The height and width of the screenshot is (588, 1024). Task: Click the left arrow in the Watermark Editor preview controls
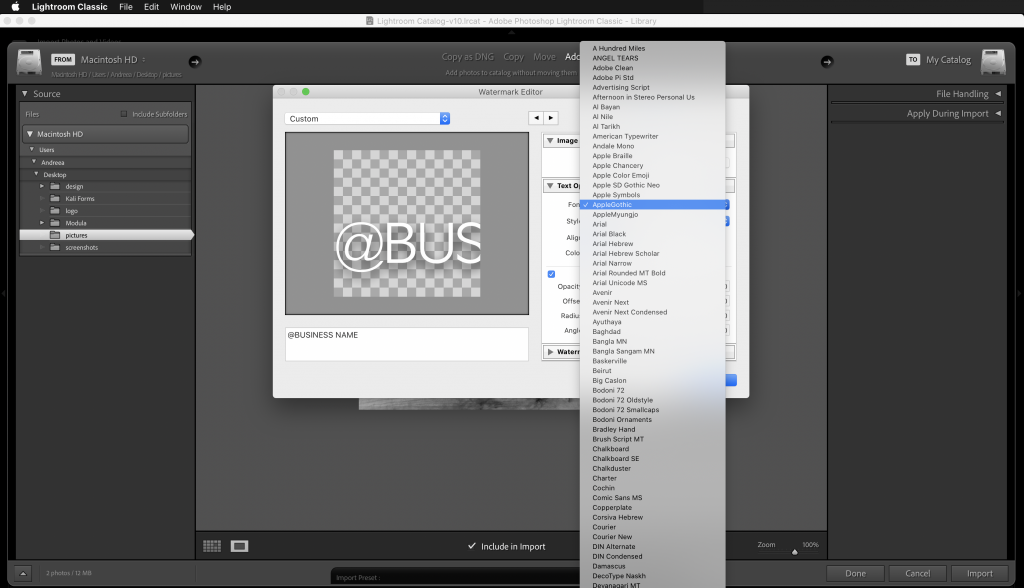point(536,116)
